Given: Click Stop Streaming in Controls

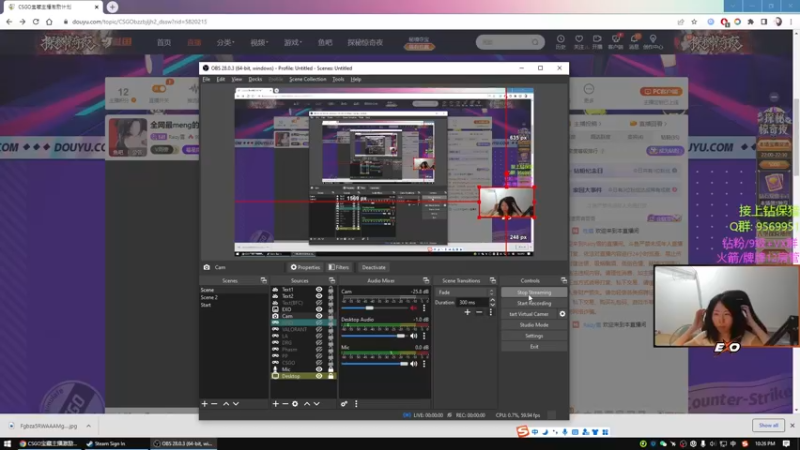Looking at the screenshot, I should (534, 292).
